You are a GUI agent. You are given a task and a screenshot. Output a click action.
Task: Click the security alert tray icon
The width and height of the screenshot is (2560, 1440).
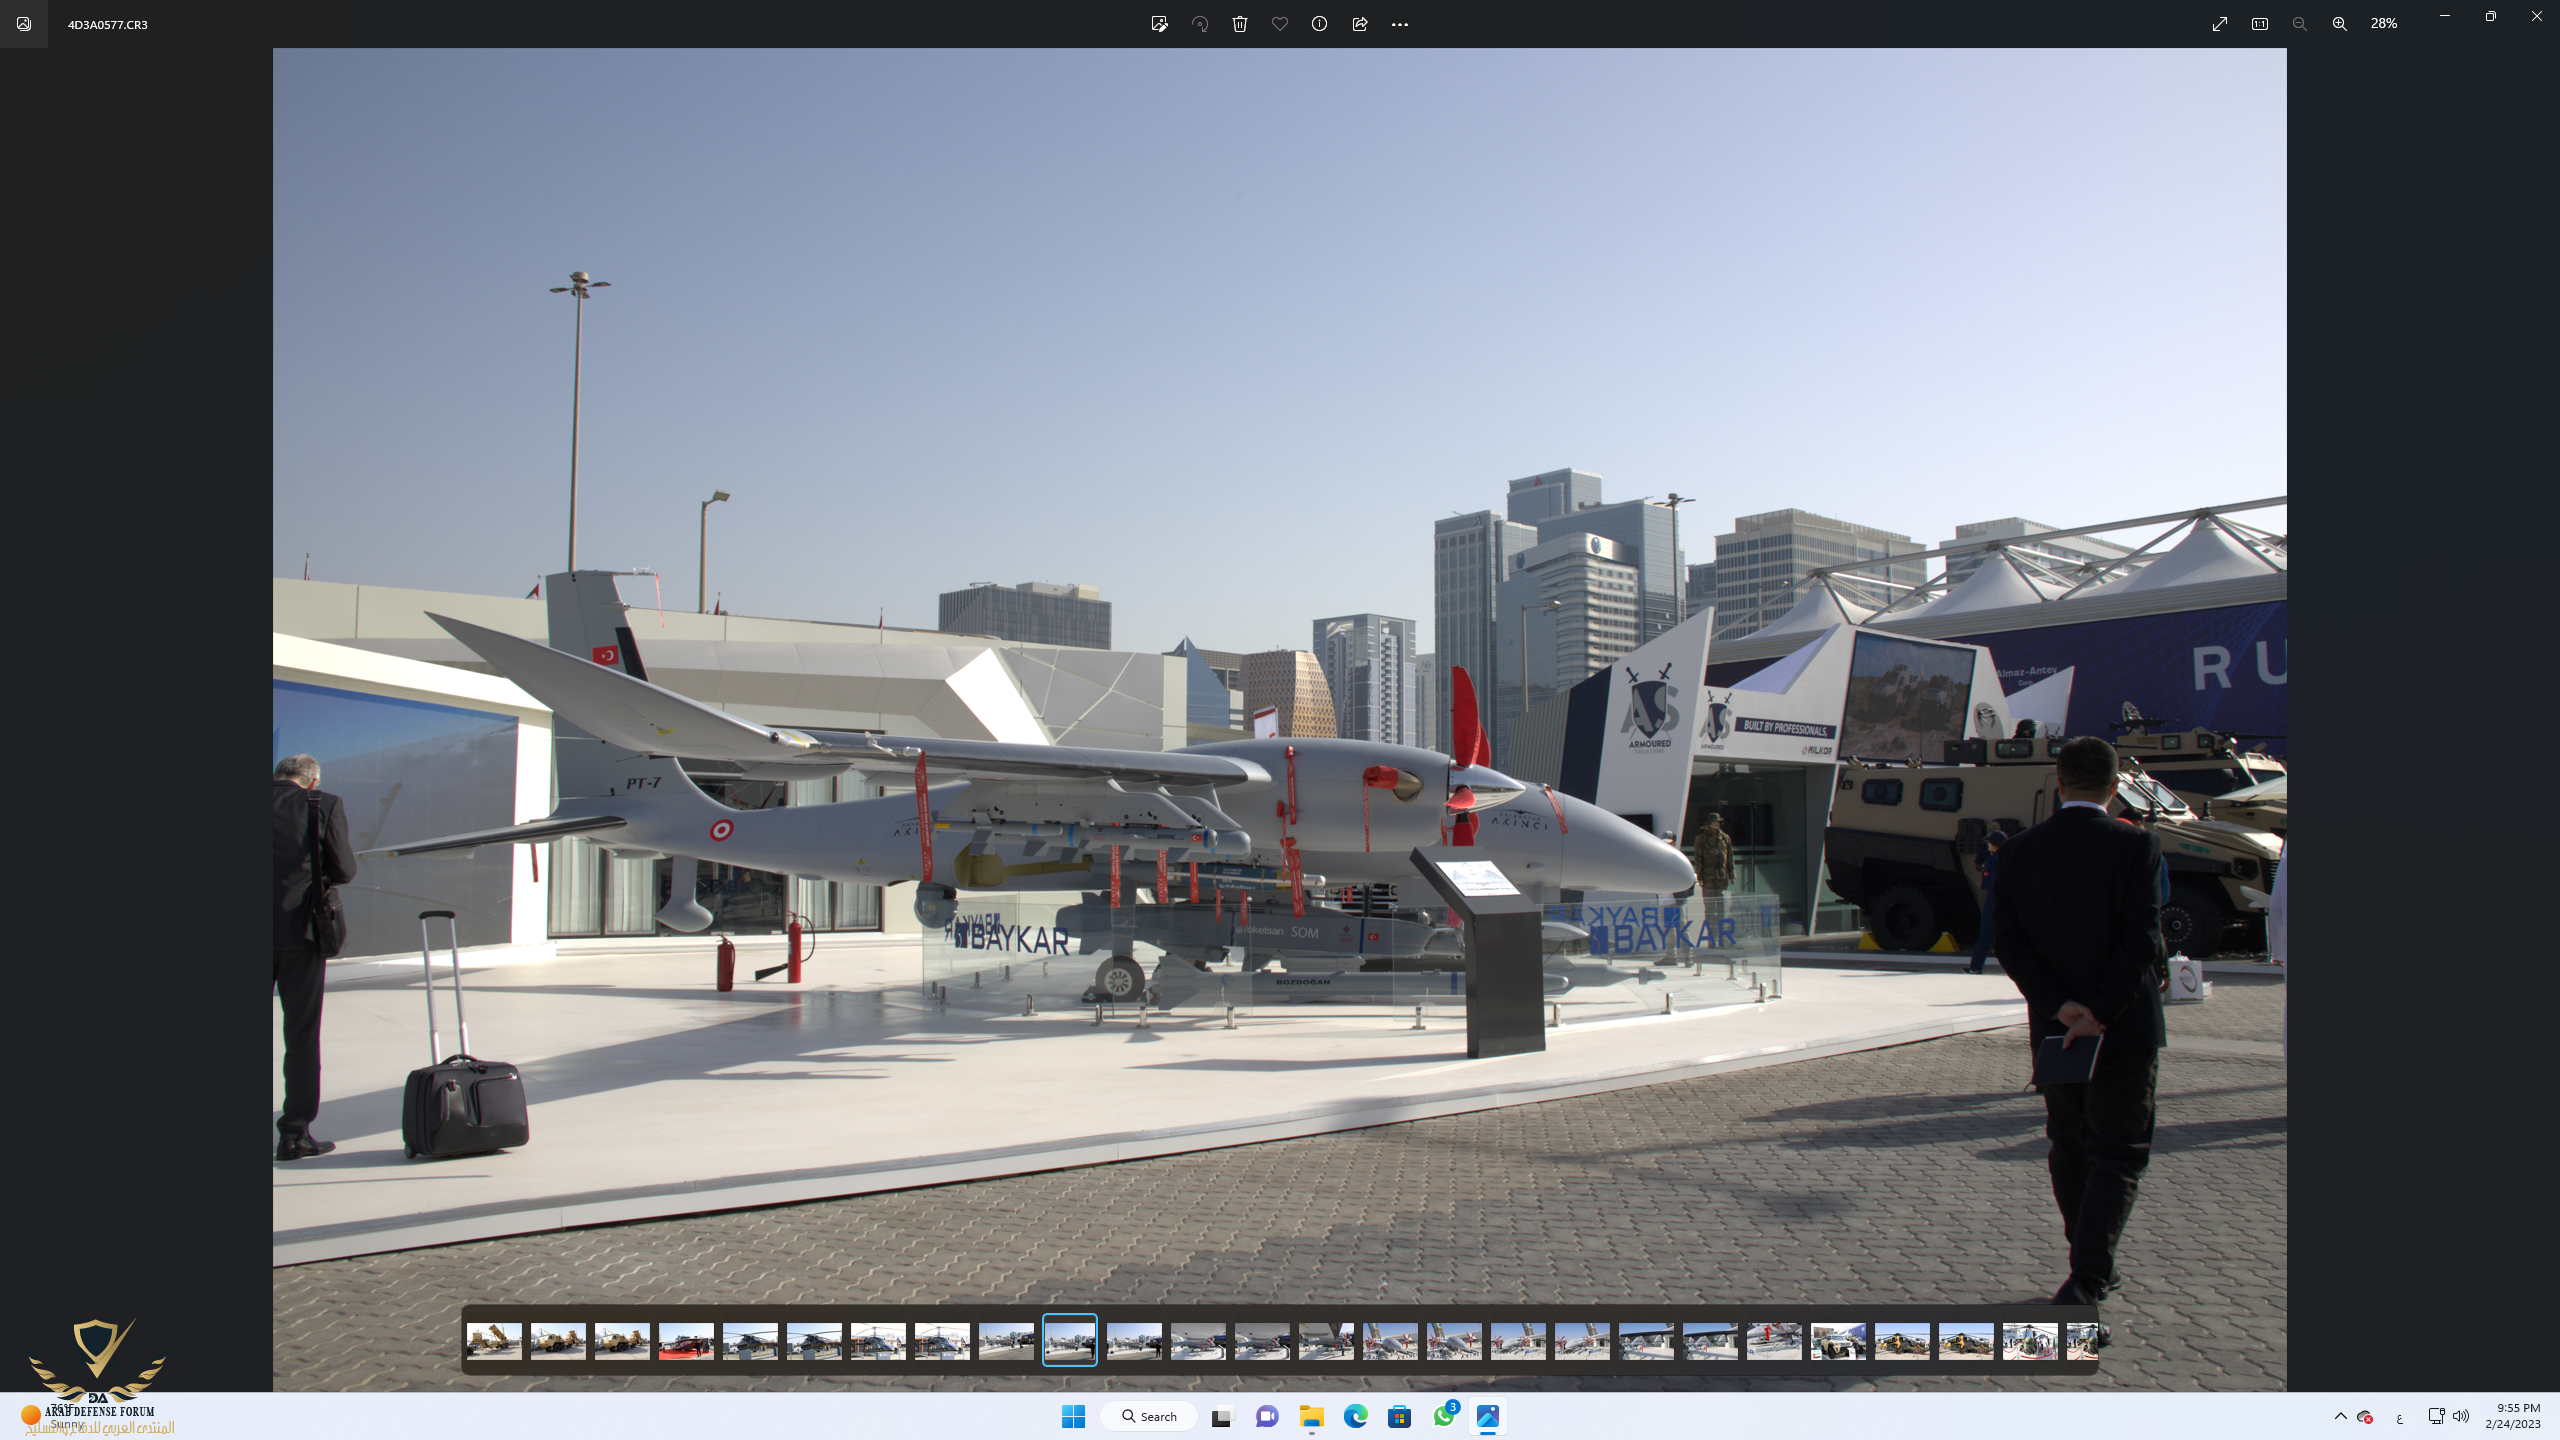(2365, 1416)
